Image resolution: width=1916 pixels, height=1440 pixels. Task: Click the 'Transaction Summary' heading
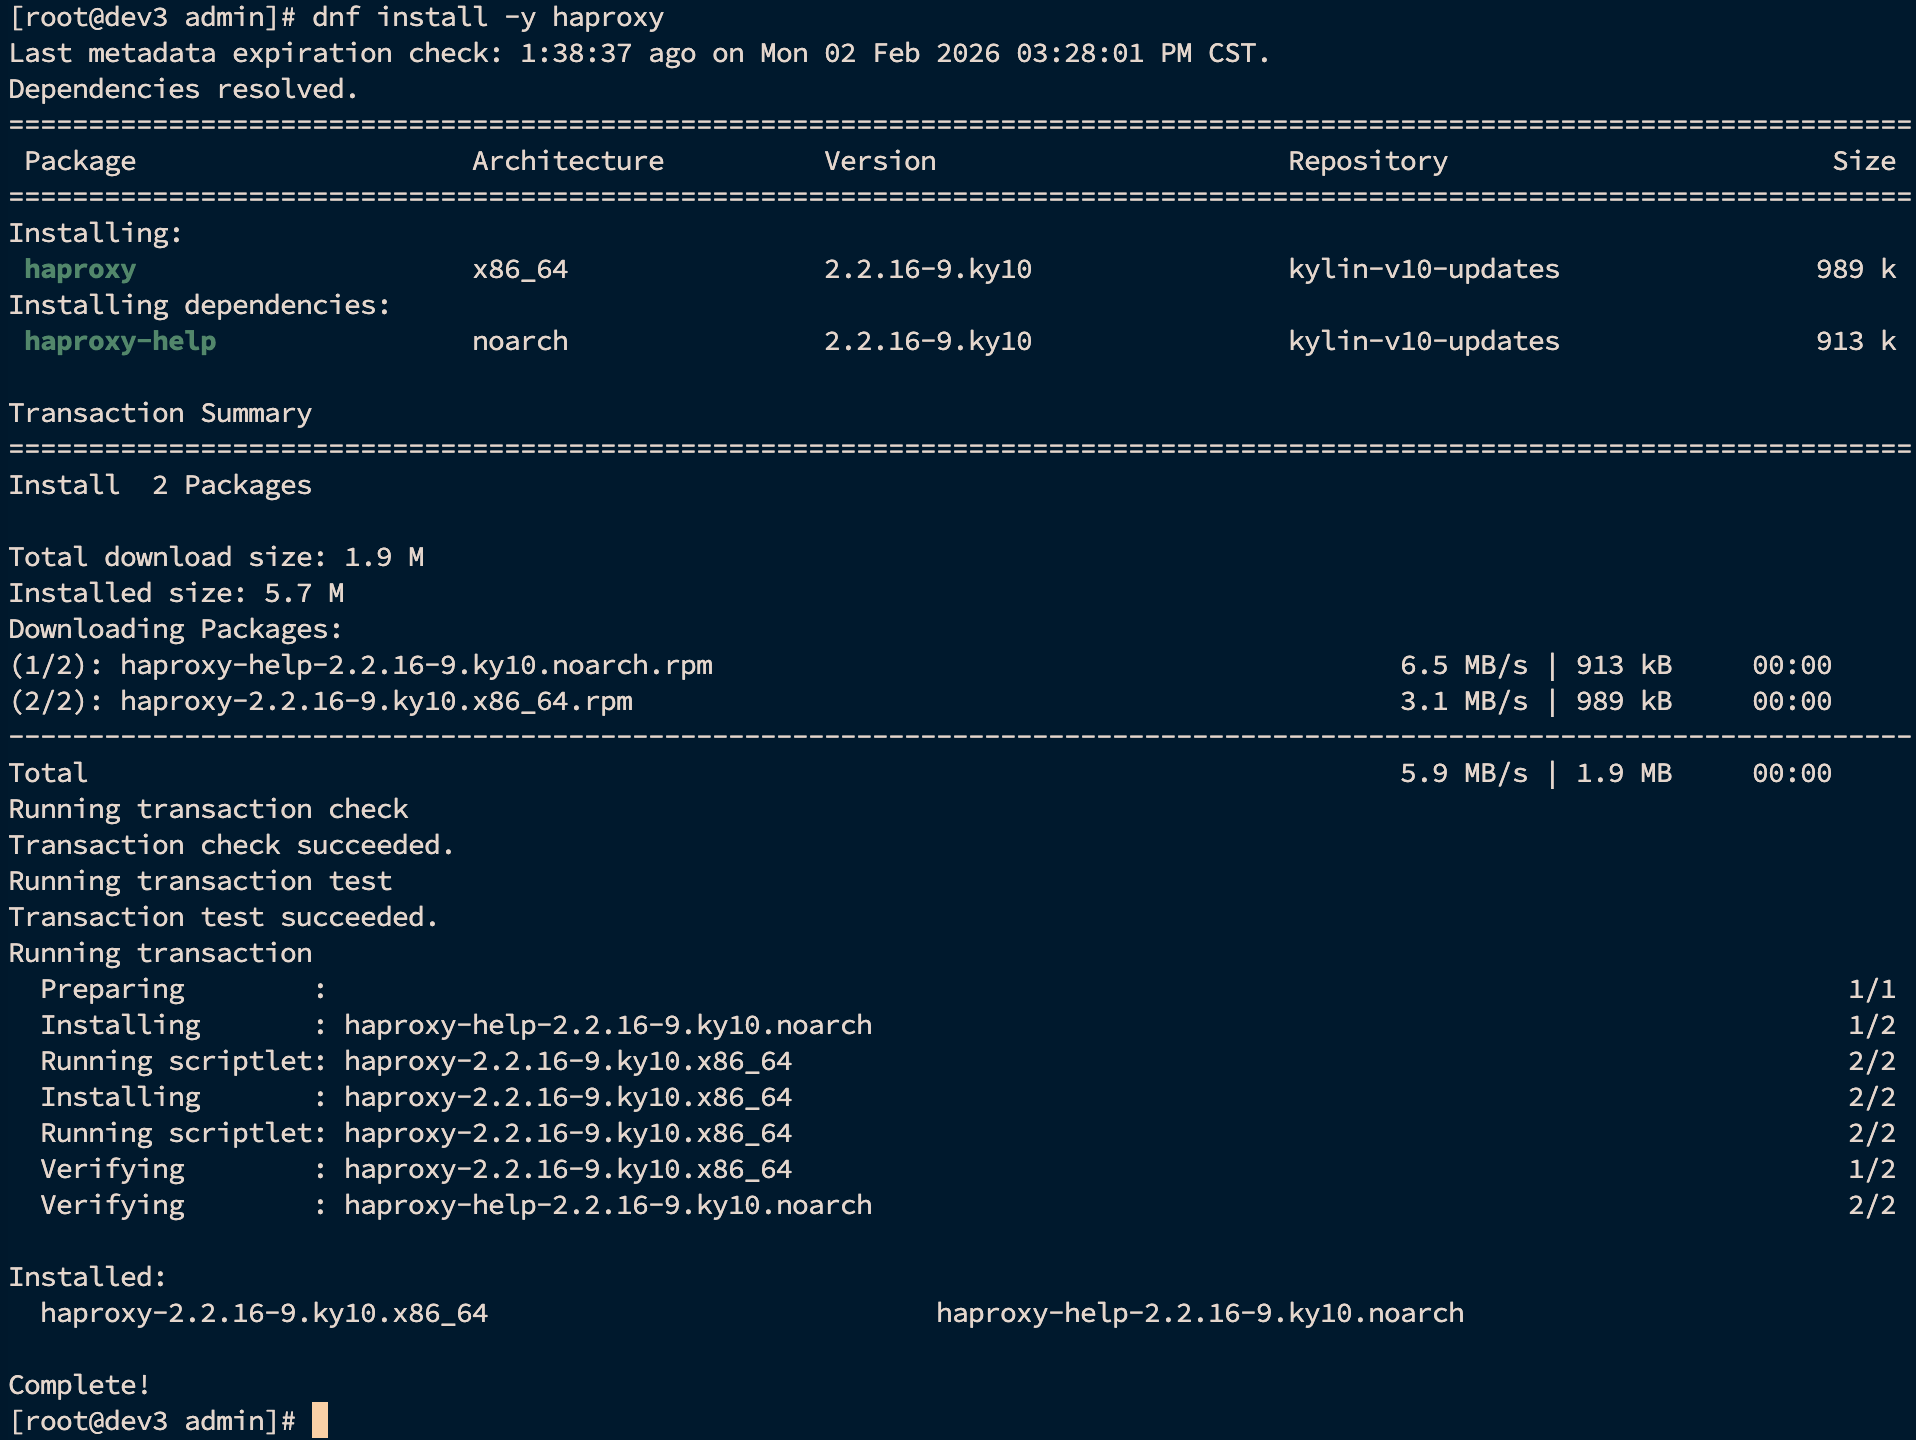point(160,413)
